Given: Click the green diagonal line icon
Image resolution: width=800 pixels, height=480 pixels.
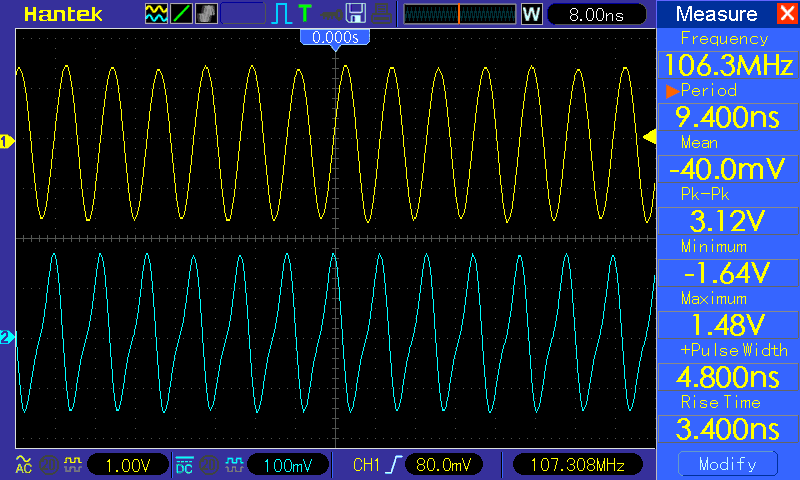Looking at the screenshot, I should tap(181, 14).
